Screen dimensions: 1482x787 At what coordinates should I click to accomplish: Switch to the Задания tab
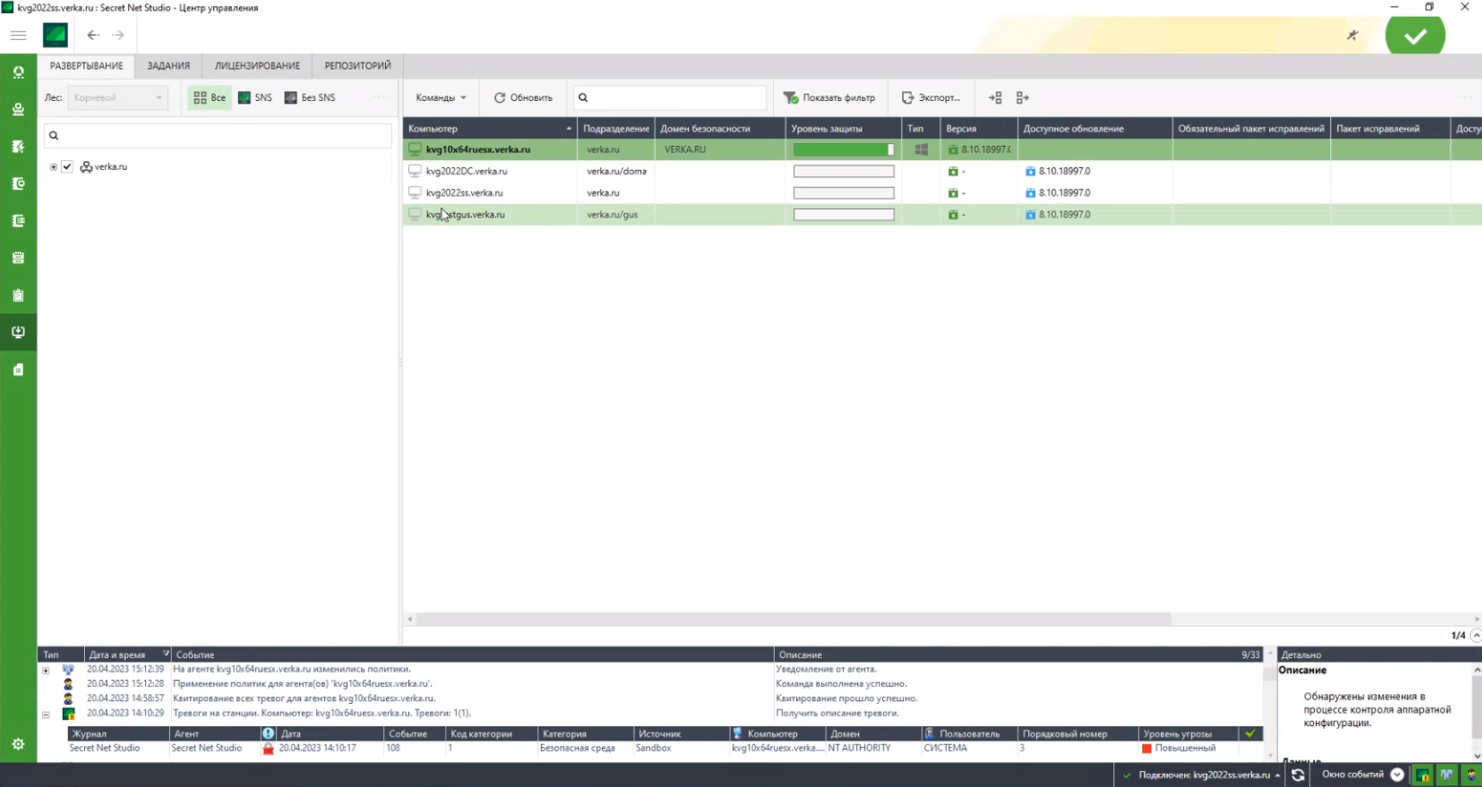coord(168,66)
